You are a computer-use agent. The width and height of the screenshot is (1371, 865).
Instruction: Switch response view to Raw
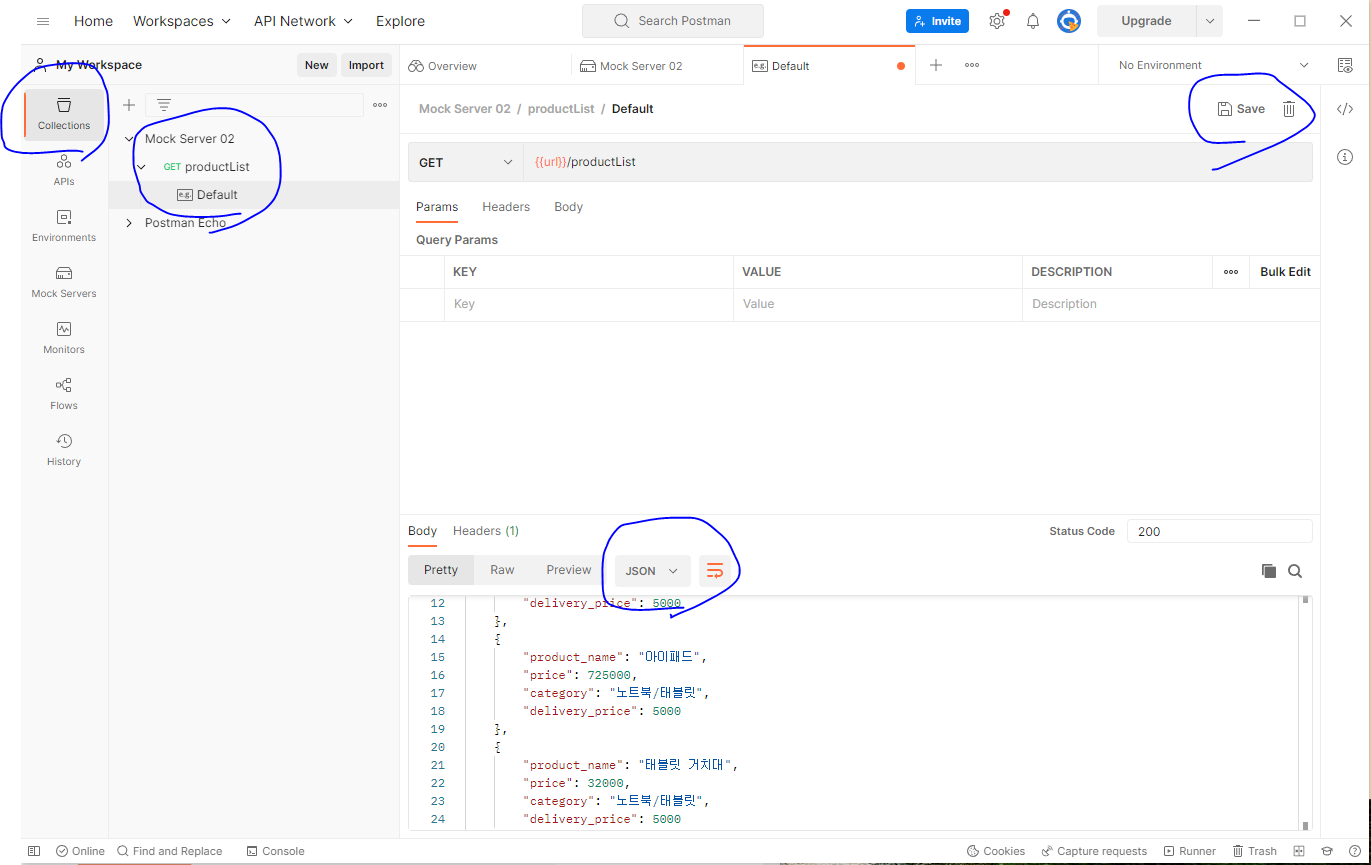(502, 570)
